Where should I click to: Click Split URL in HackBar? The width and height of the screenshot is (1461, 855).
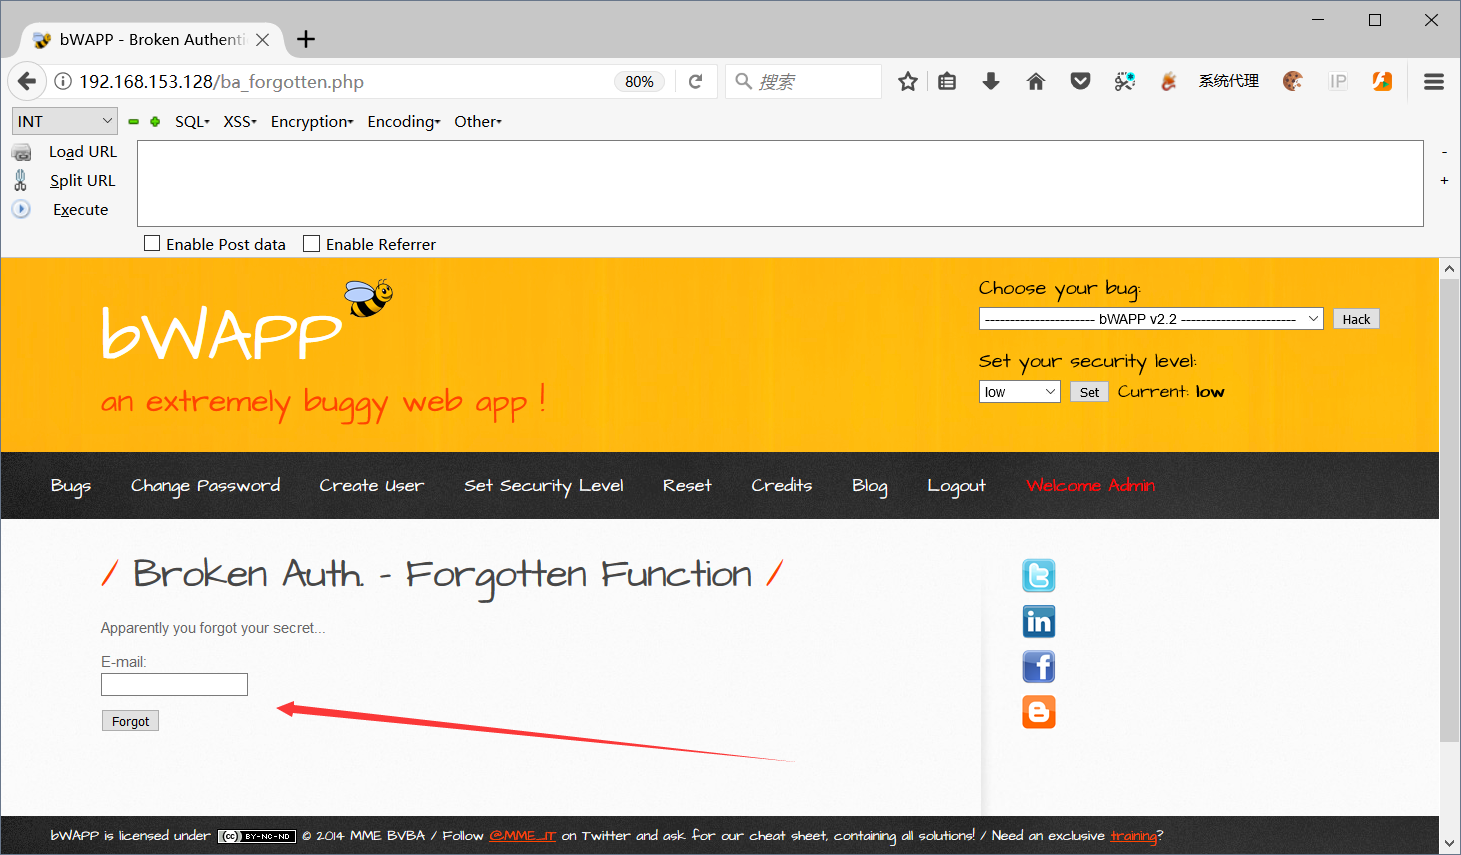coord(82,181)
